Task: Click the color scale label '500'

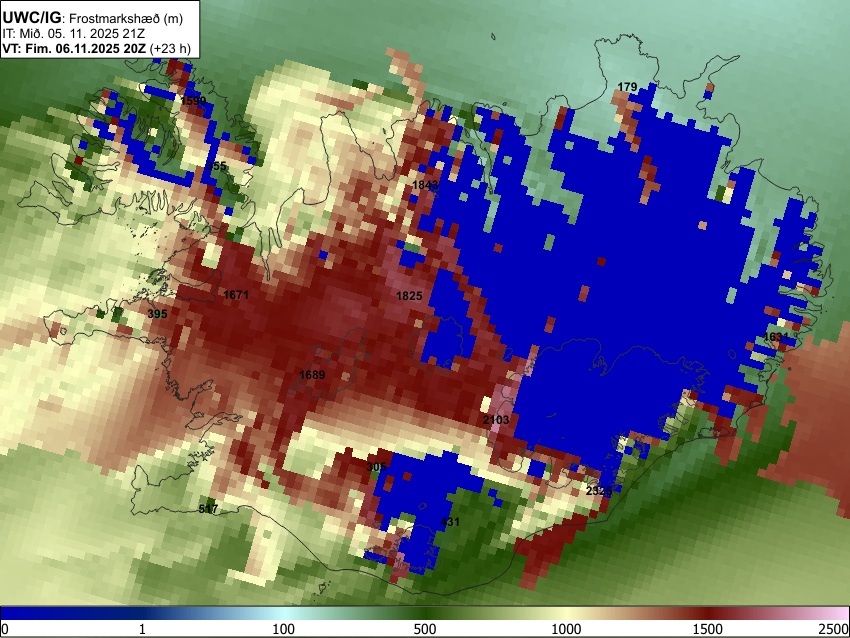Action: pos(425,629)
